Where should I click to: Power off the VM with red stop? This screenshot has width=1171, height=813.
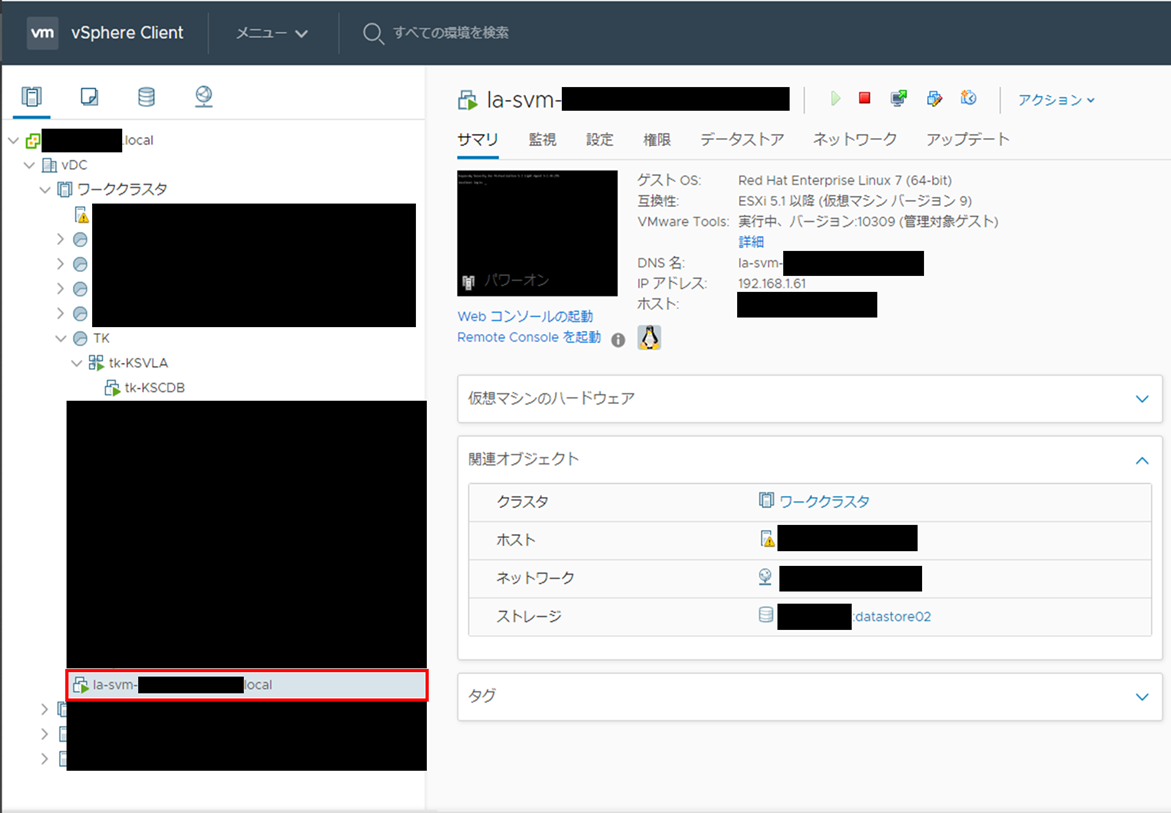865,98
